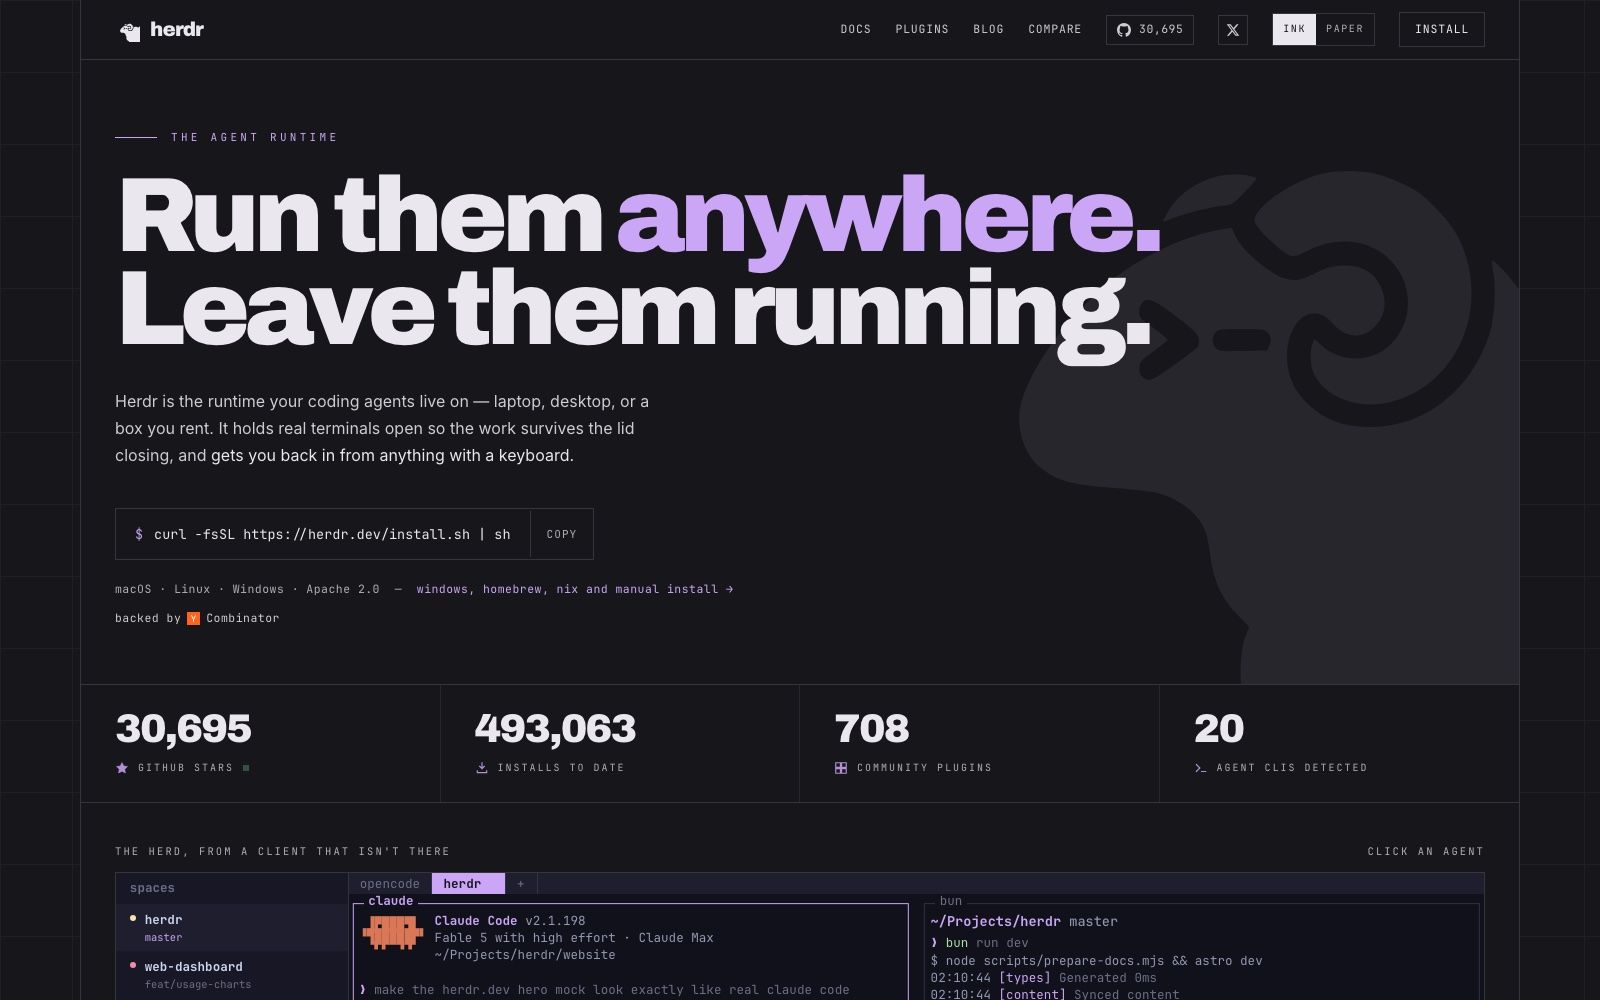Click the 'feat/usage-charts' branch label
1600x1000 pixels.
pos(198,985)
